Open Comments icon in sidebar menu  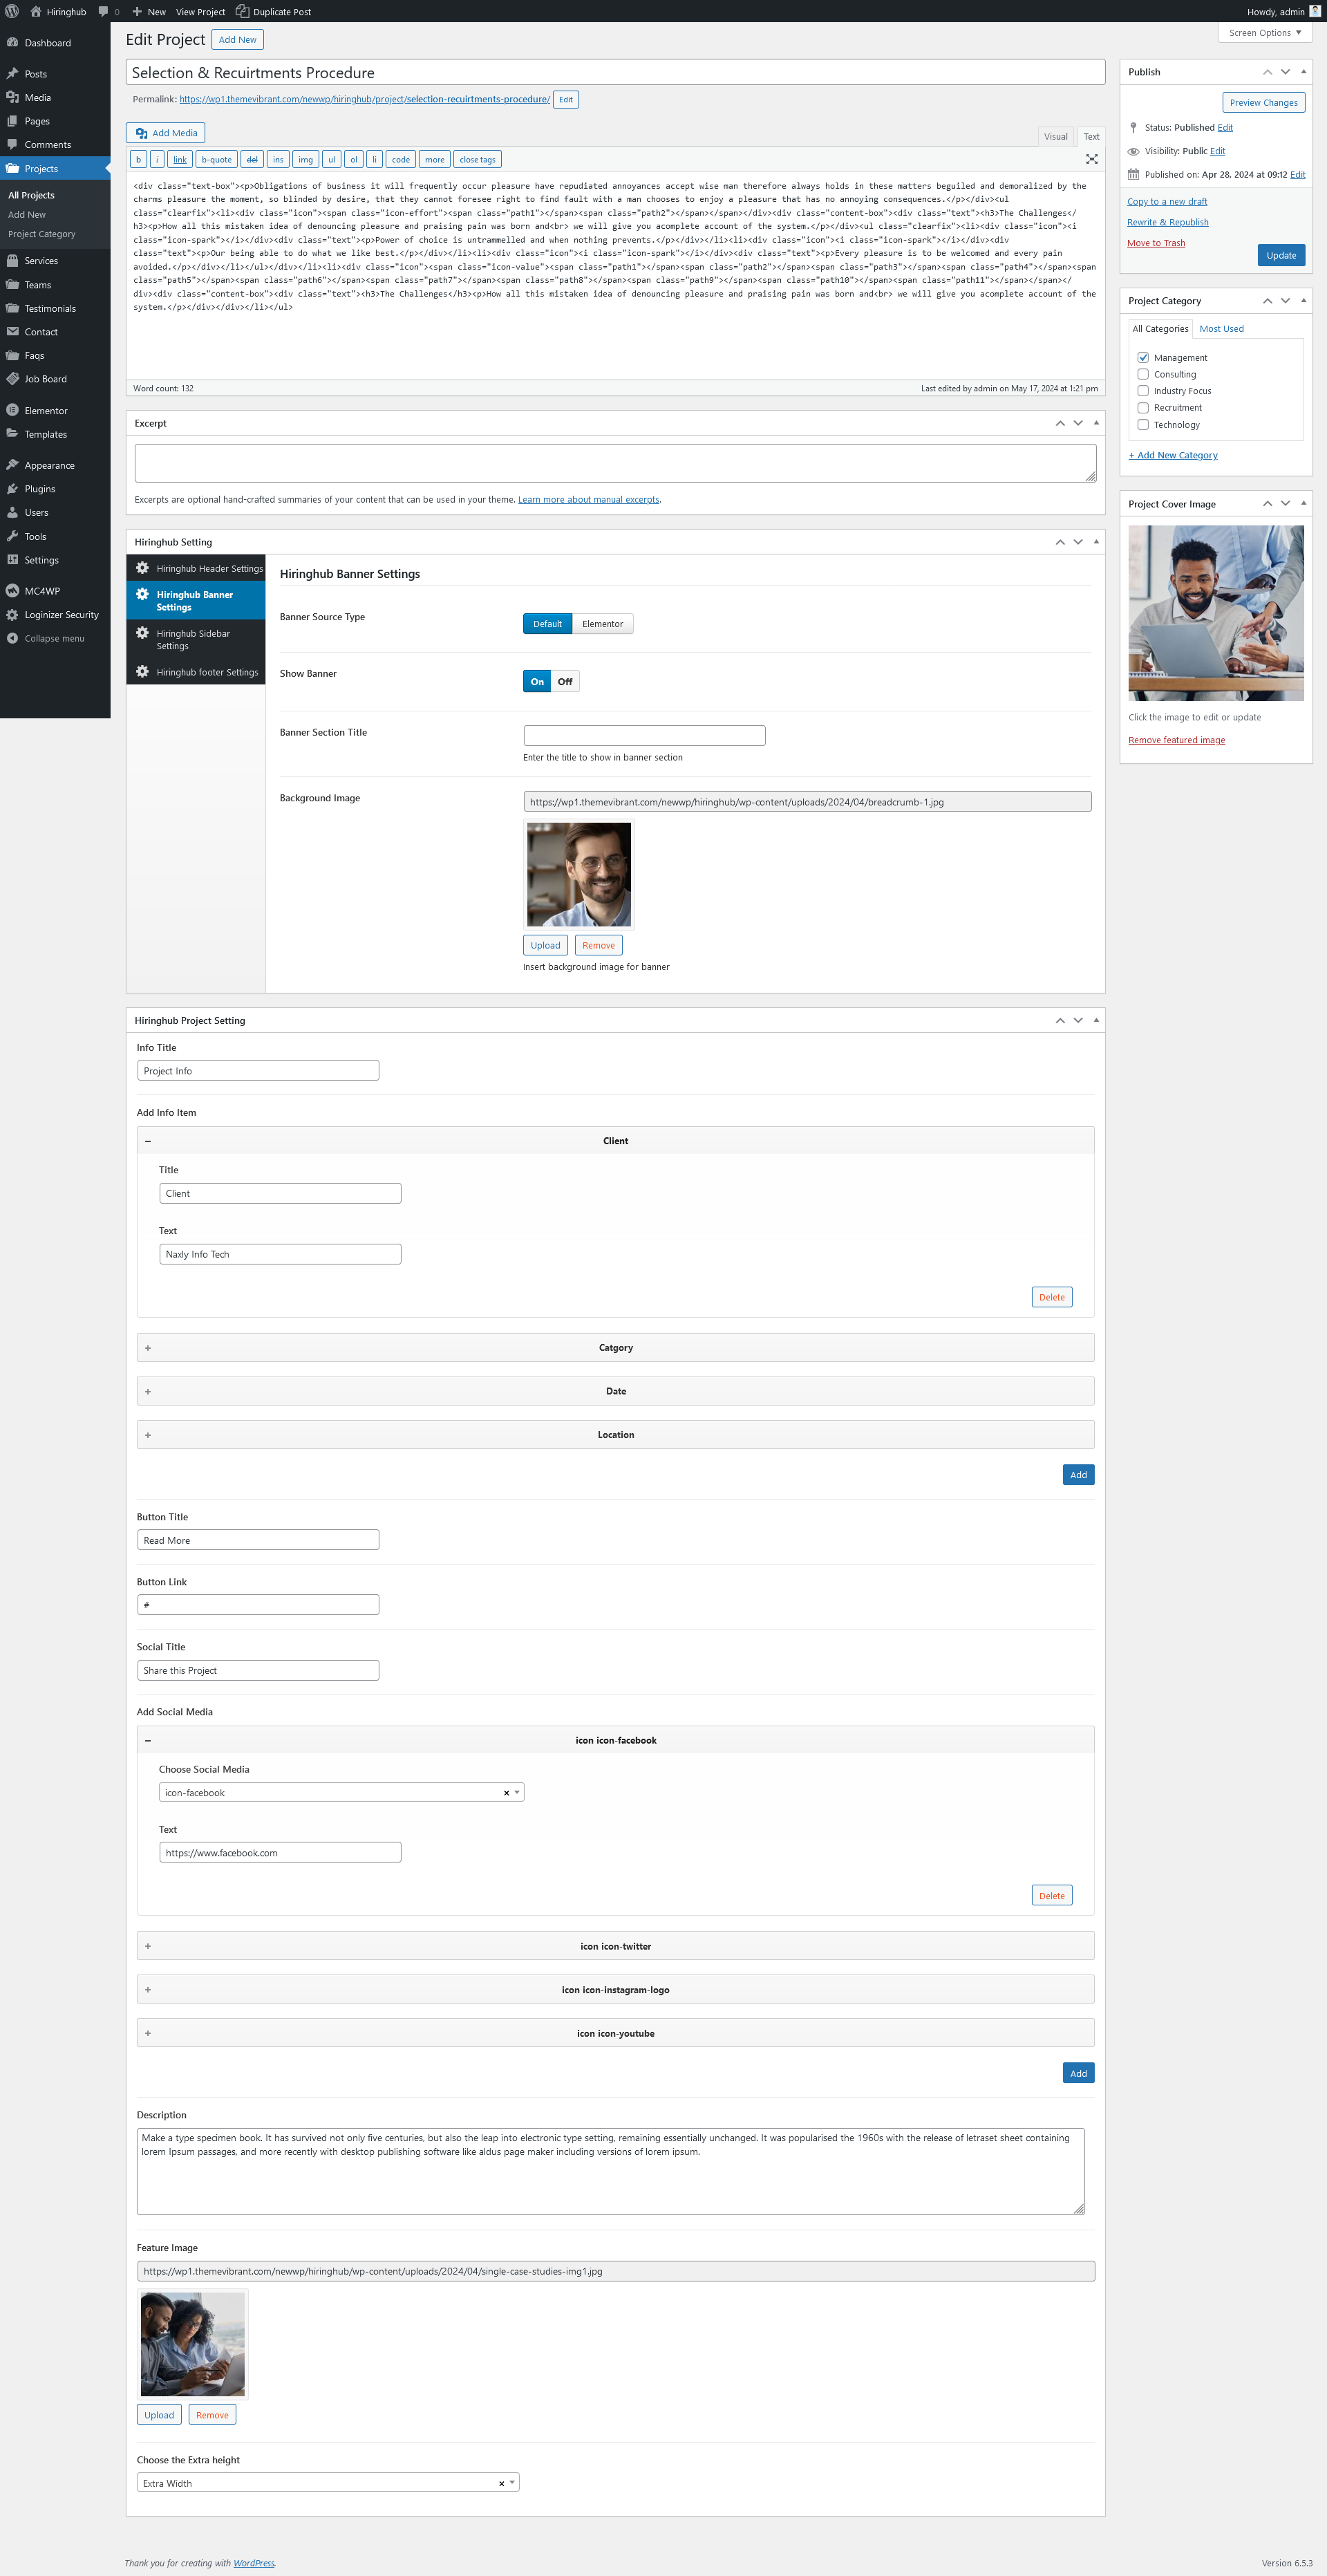click(x=12, y=144)
